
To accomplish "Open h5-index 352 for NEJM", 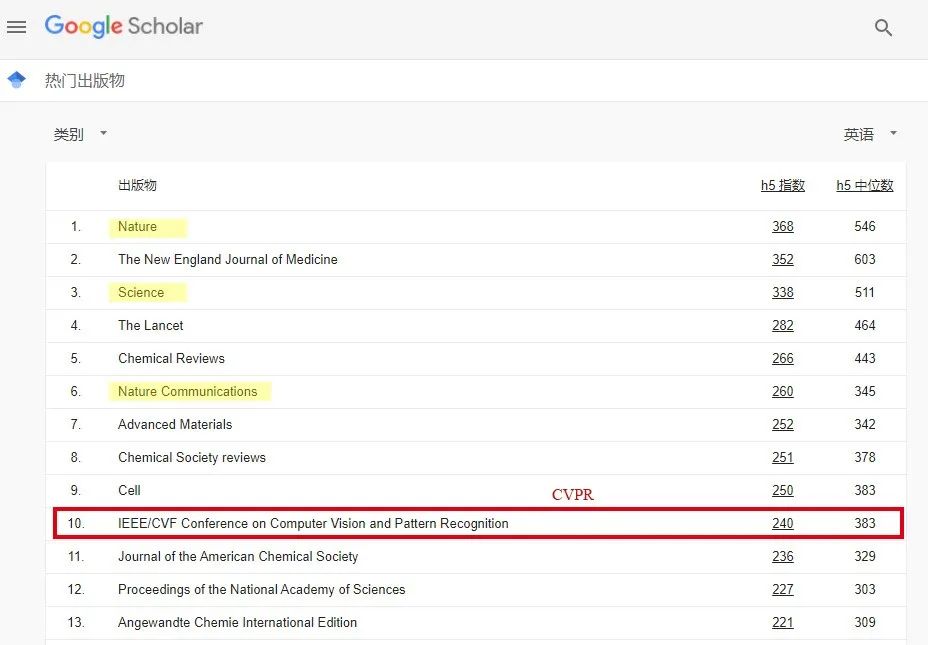I will coord(782,259).
